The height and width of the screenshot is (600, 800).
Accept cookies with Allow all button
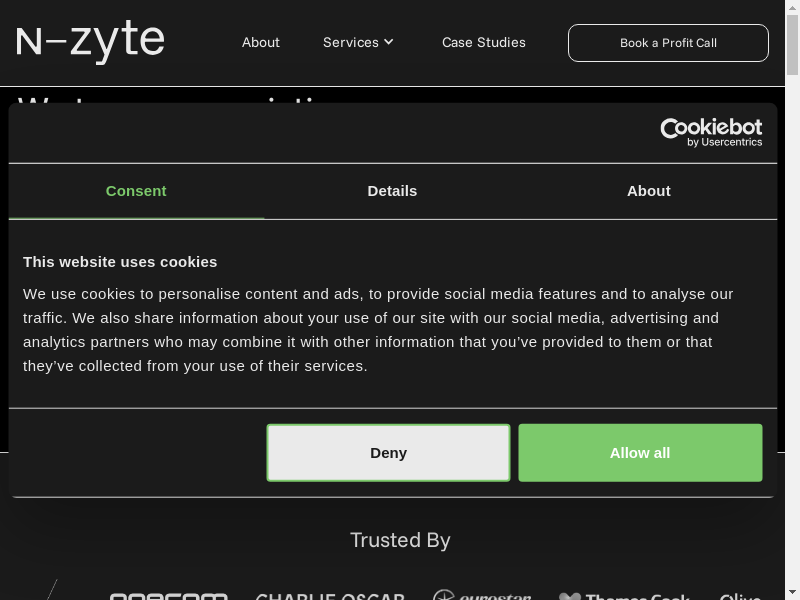(x=640, y=453)
